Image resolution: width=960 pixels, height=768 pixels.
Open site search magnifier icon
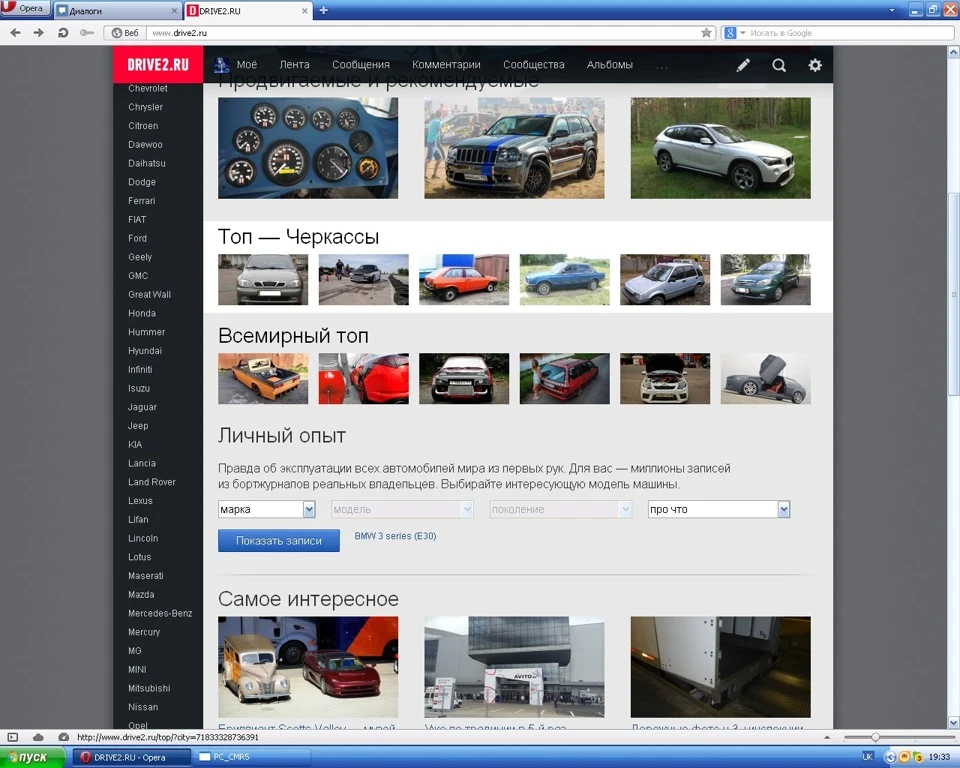[x=779, y=65]
